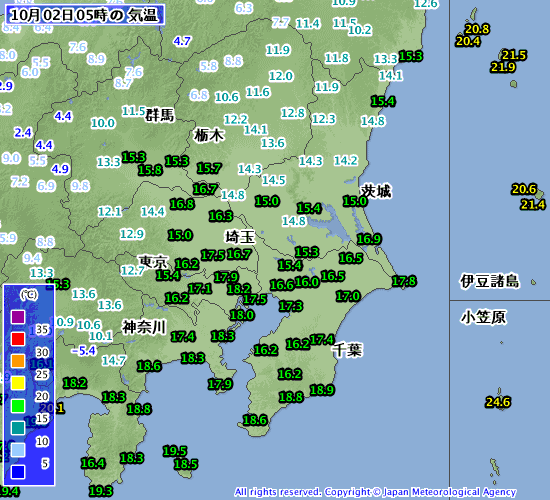Click the 栃木 prefecture label
The height and width of the screenshot is (500, 550).
pyautogui.click(x=209, y=135)
